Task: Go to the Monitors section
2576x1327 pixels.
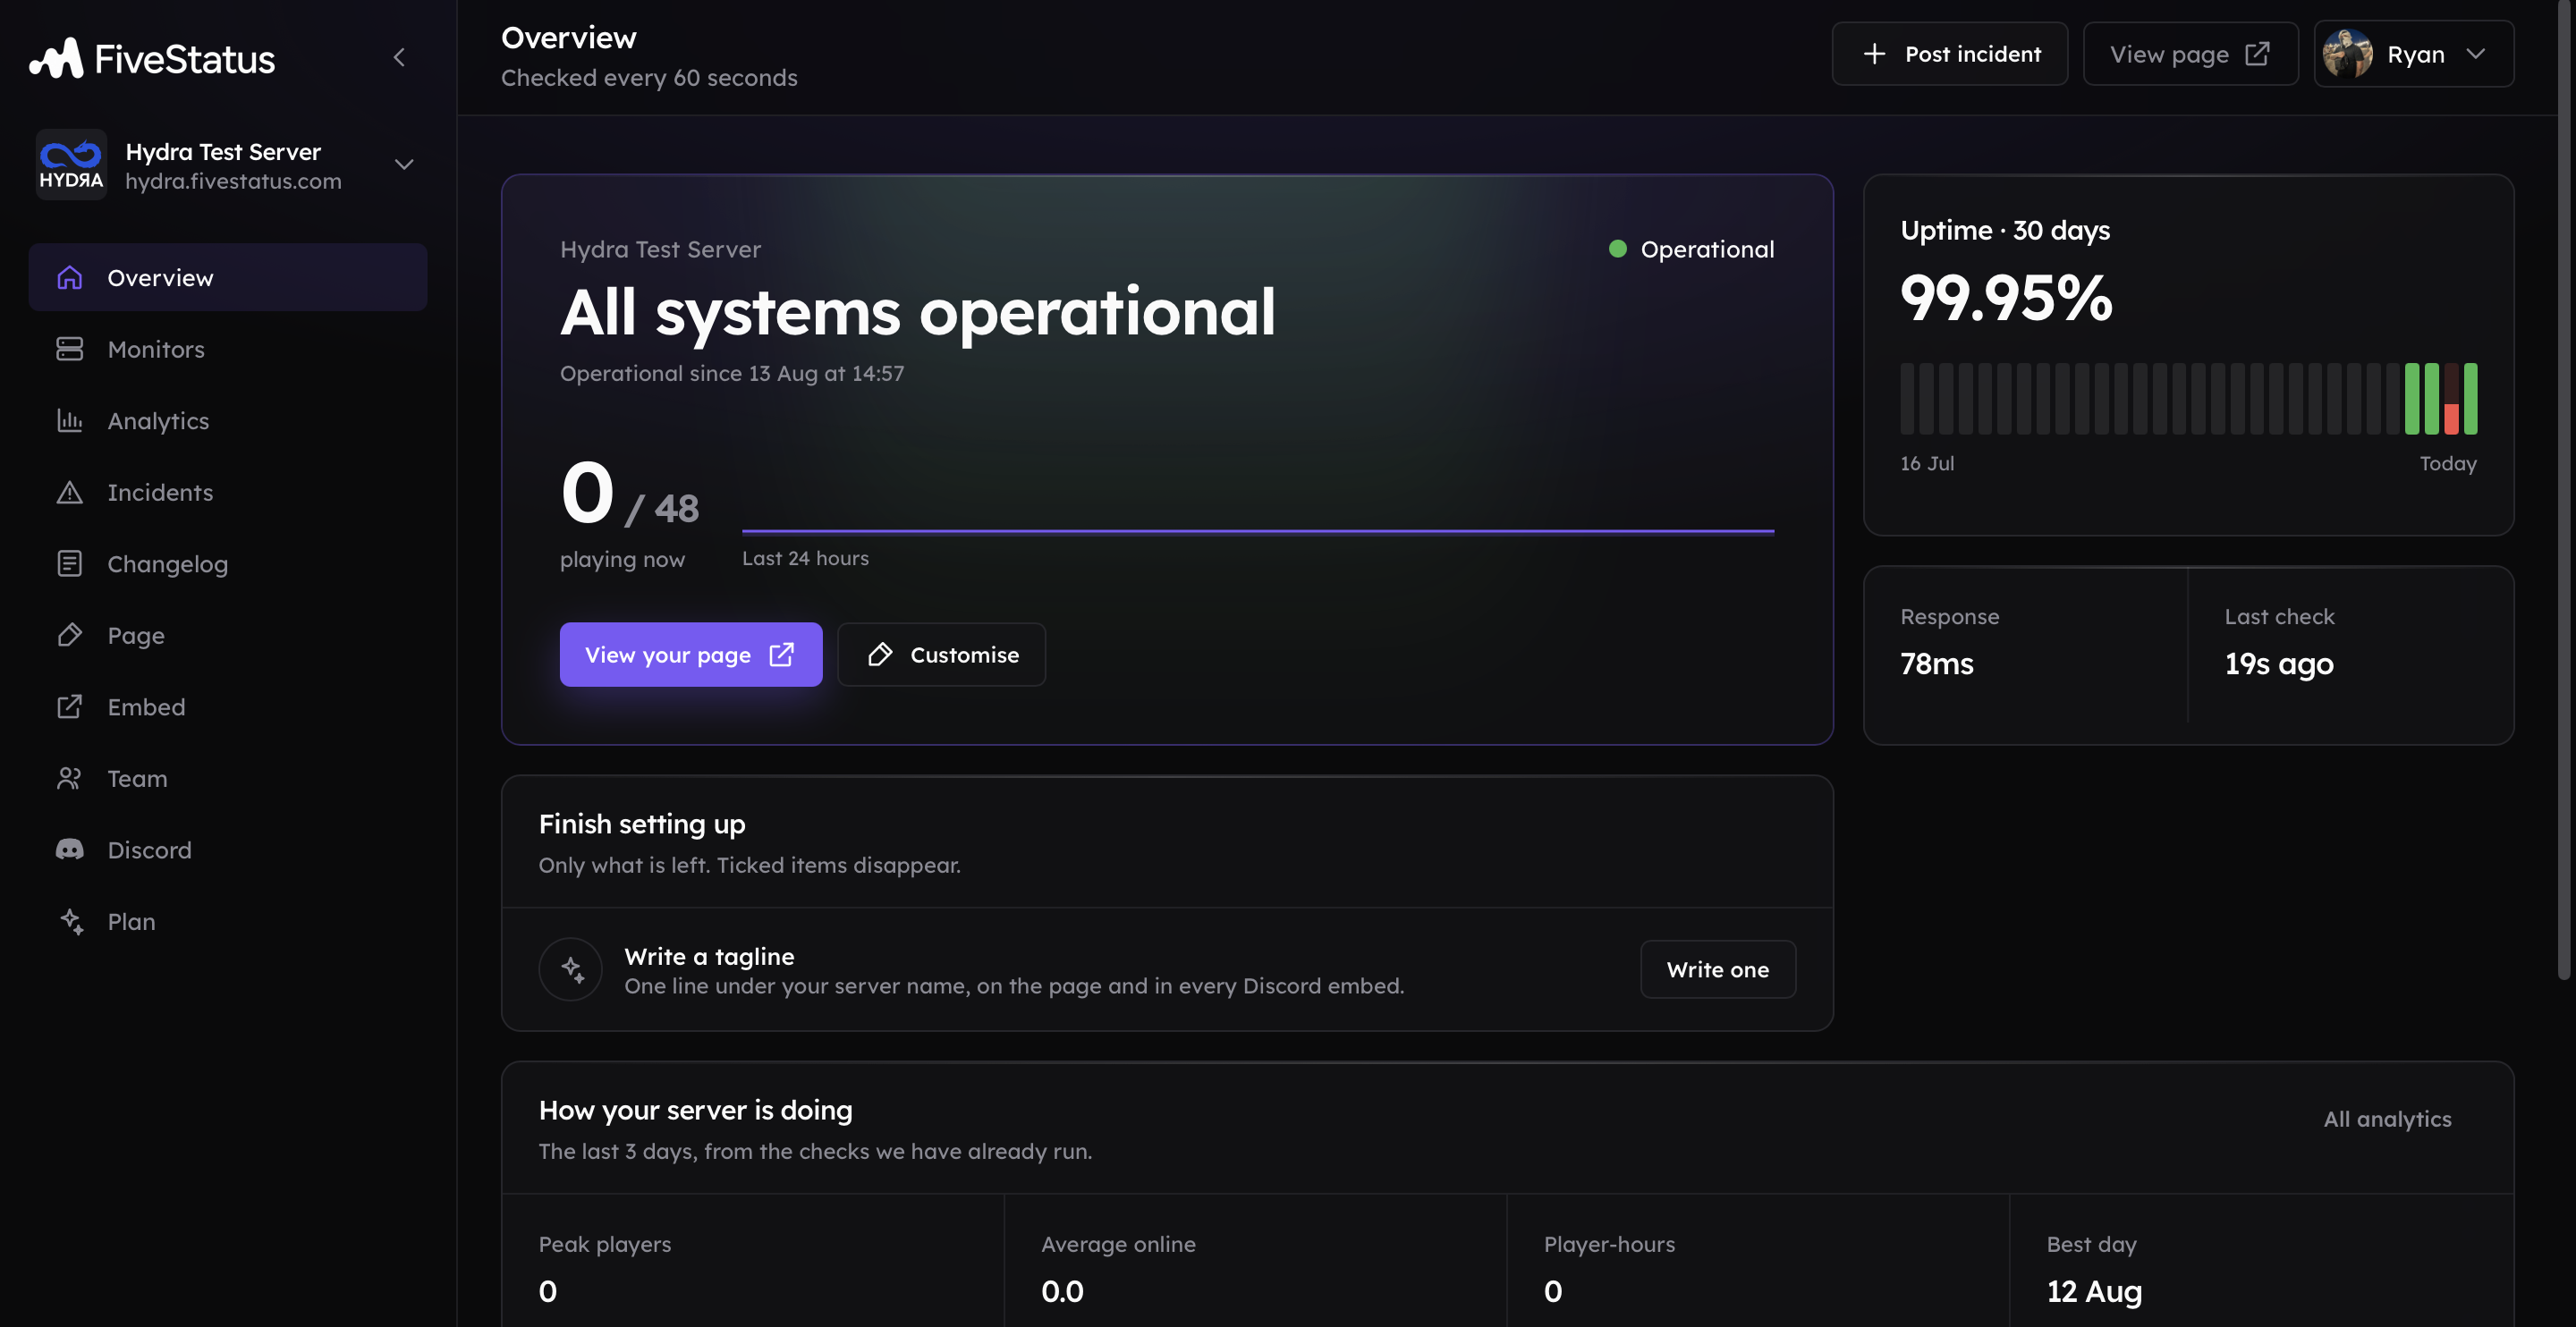Action: click(228, 349)
